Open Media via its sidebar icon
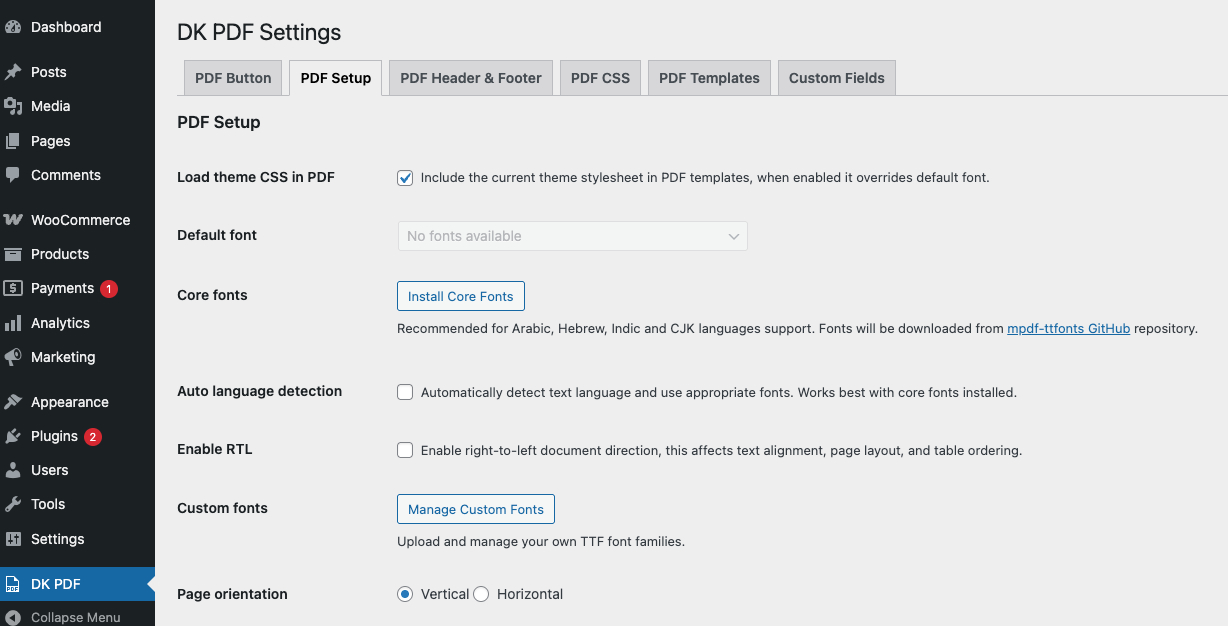The height and width of the screenshot is (626, 1228). coord(13,106)
